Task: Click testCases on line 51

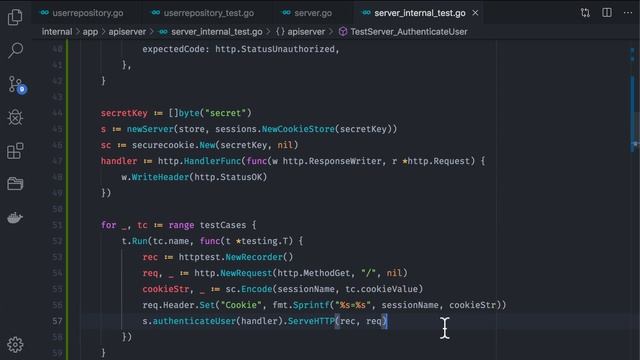Action: (223, 225)
